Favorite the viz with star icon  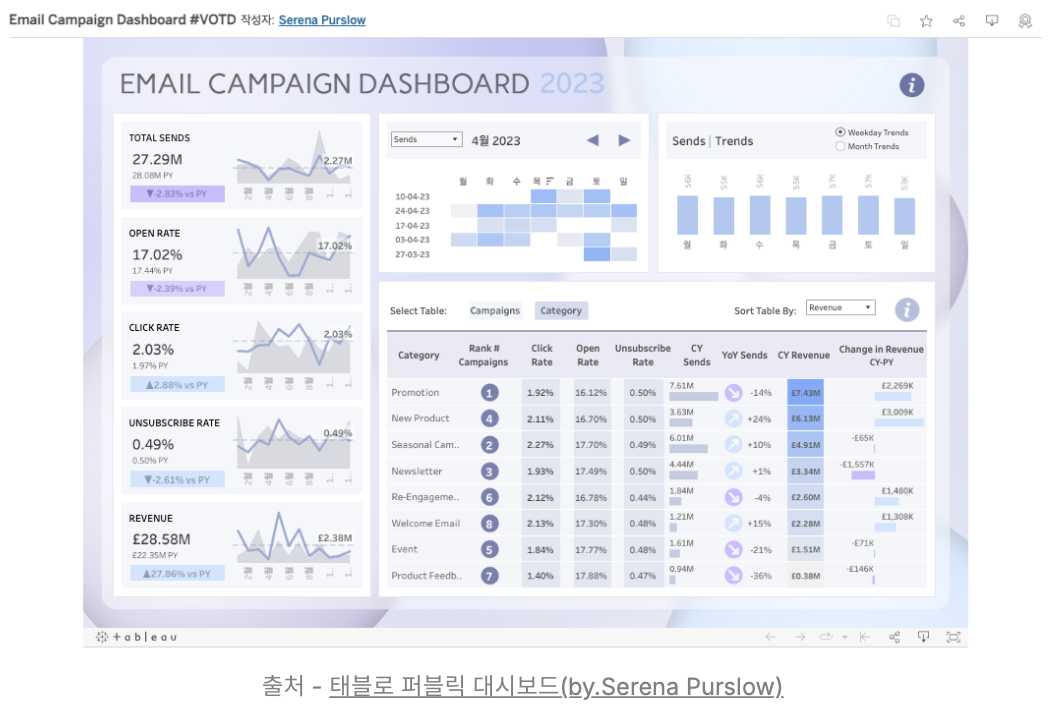[x=926, y=21]
